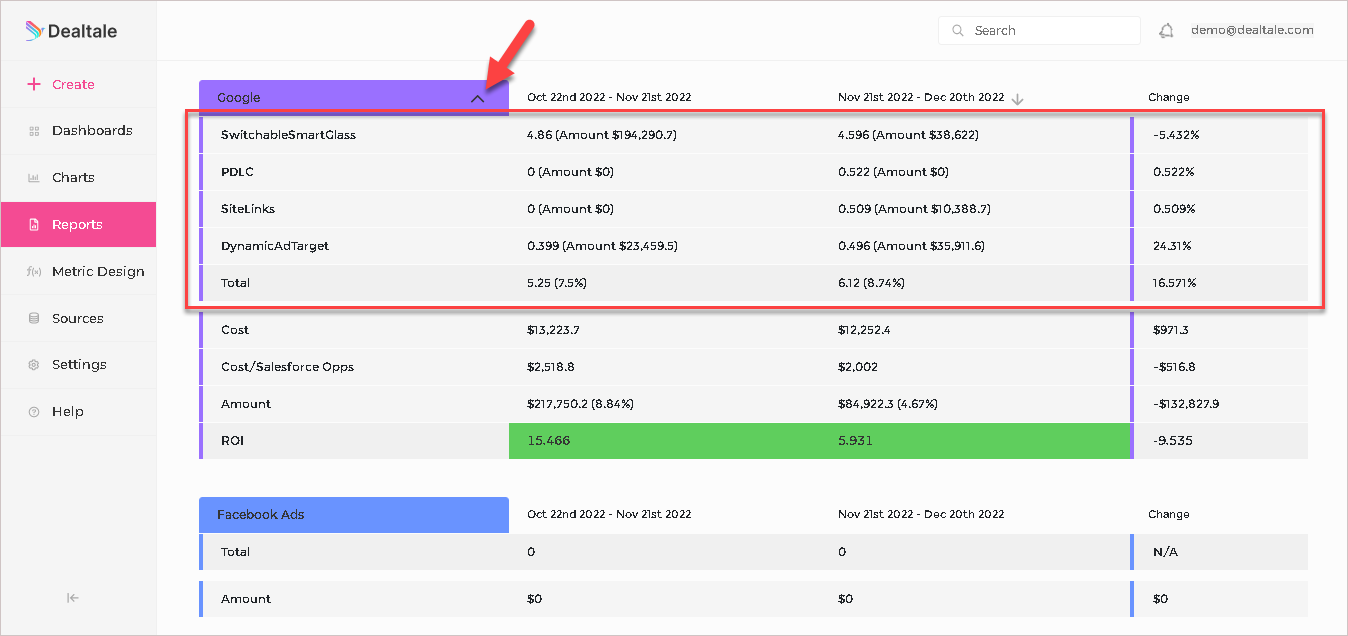Select the SwitchableSmartGlass row label
Screen dimensions: 1348x636
click(x=288, y=135)
